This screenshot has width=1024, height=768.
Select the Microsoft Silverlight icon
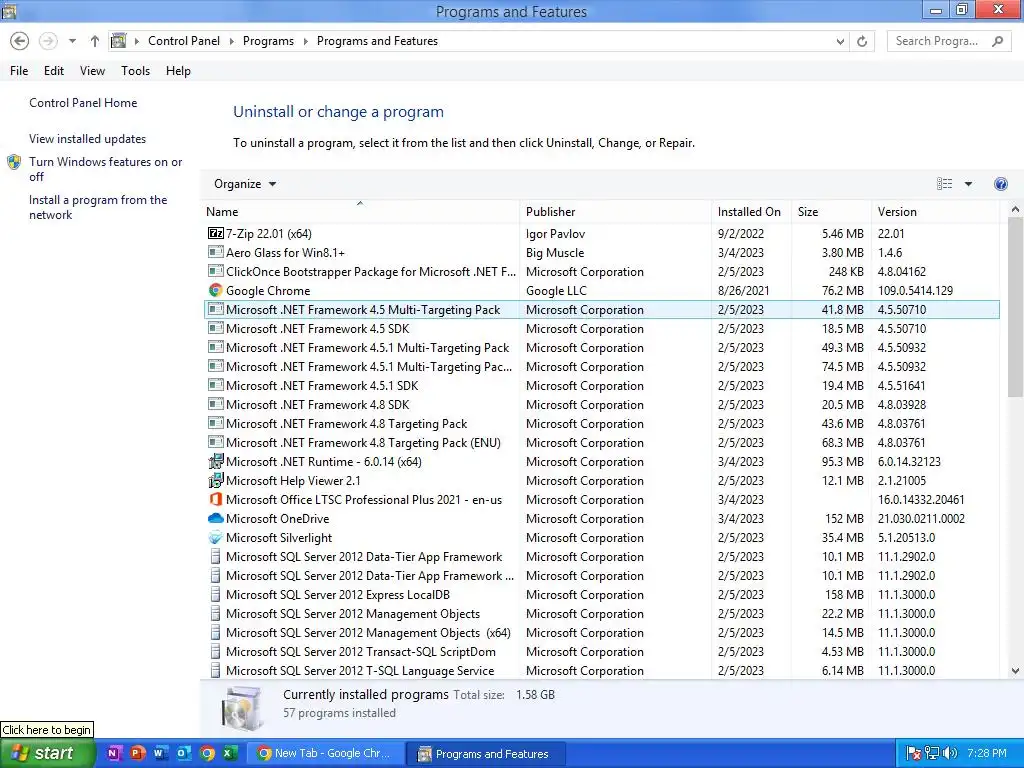(216, 537)
